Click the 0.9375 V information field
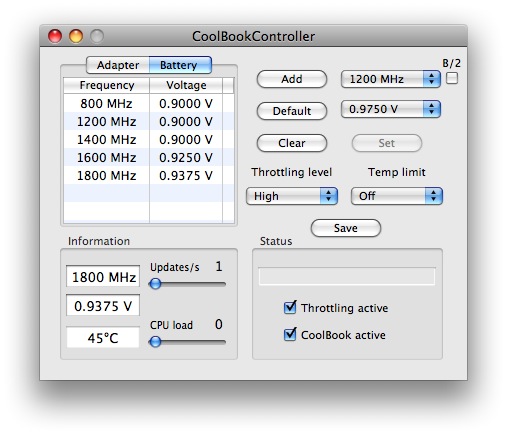Image resolution: width=507 pixels, height=435 pixels. tap(103, 306)
